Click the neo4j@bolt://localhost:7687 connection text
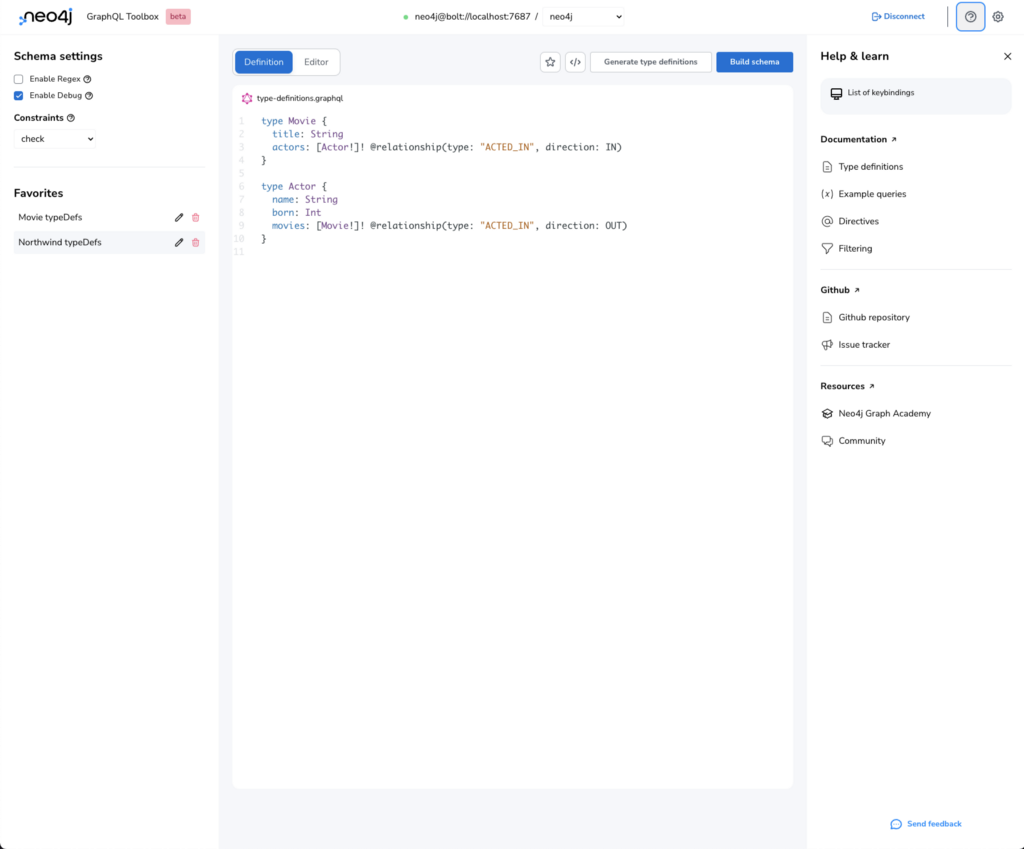 (x=472, y=17)
